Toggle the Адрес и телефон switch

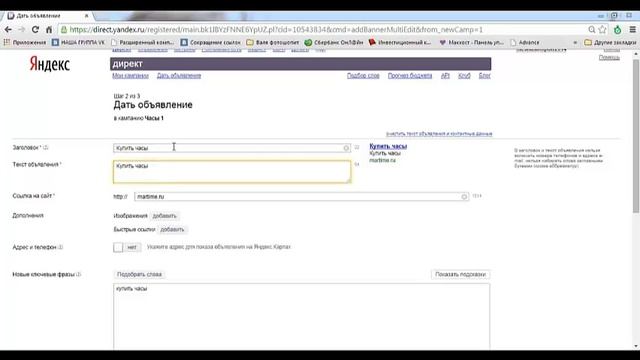127,247
